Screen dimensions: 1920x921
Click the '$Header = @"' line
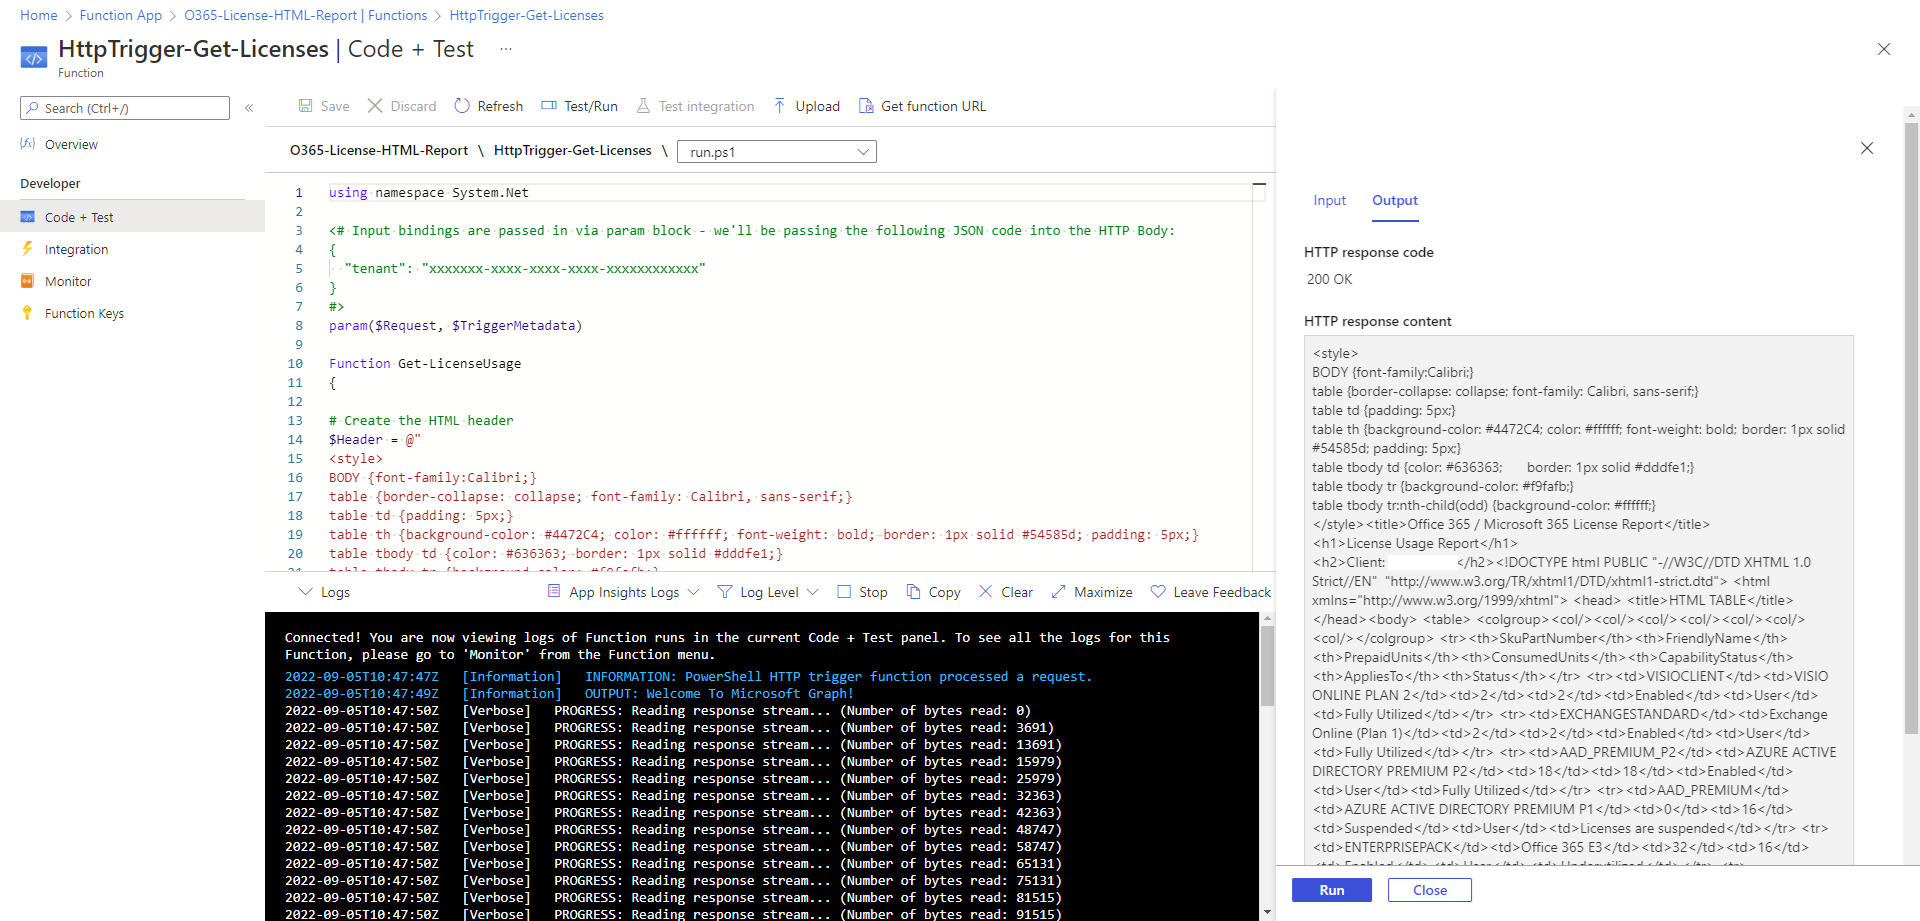coord(375,439)
